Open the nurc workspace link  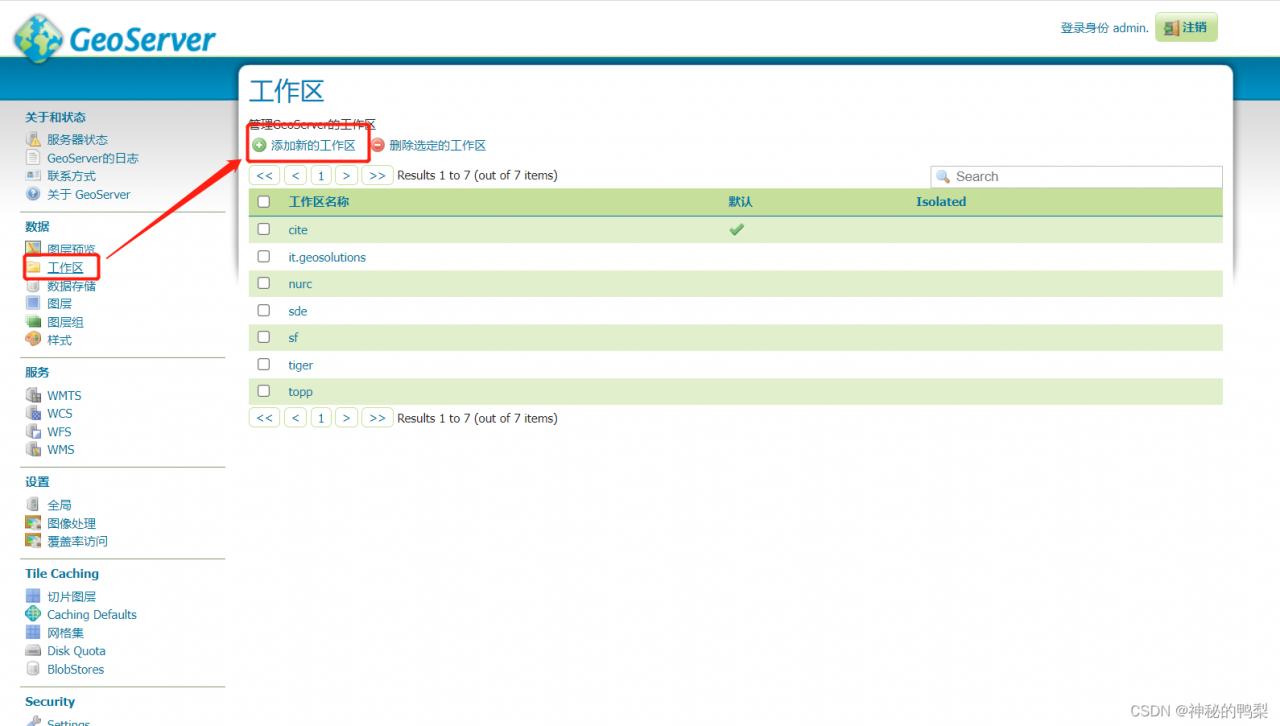(300, 284)
